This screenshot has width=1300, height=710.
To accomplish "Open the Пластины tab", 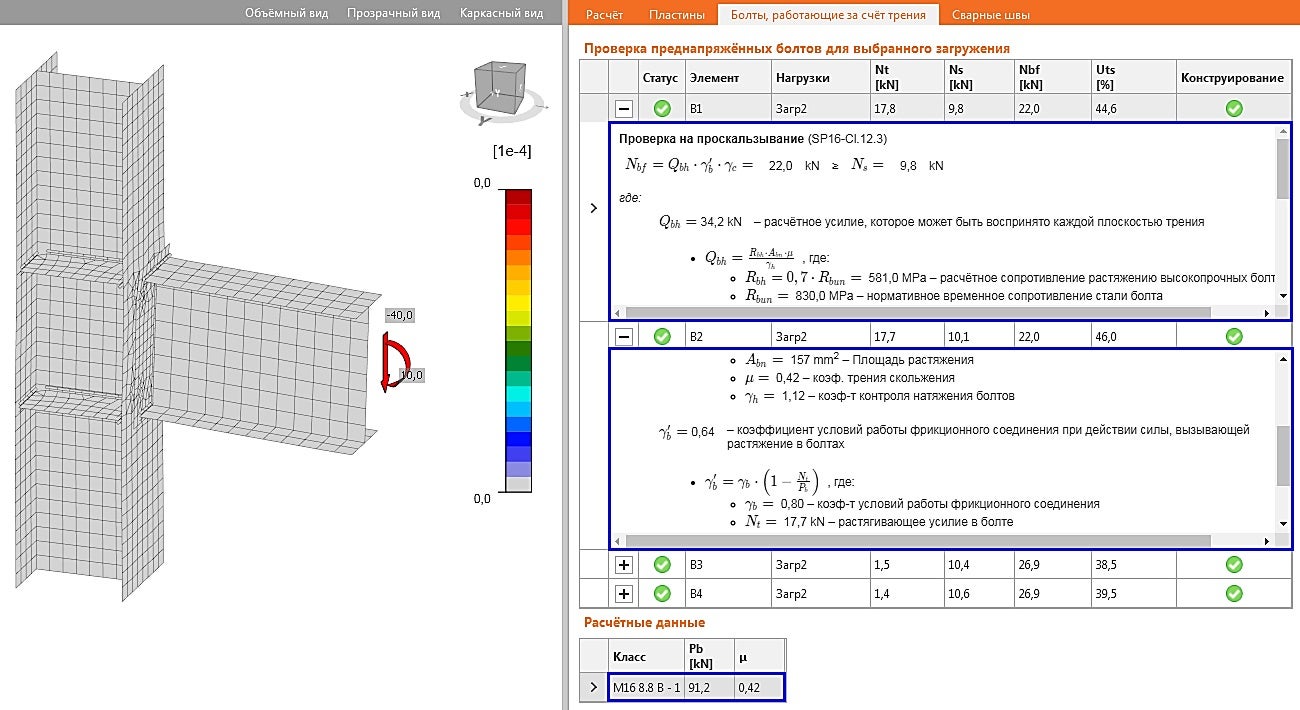I will pos(675,14).
